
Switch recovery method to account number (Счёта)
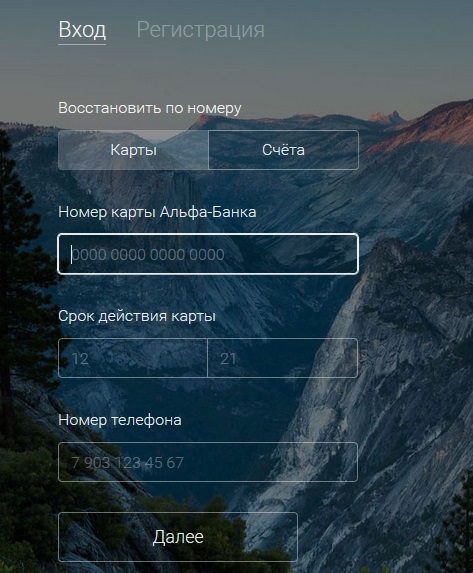283,150
